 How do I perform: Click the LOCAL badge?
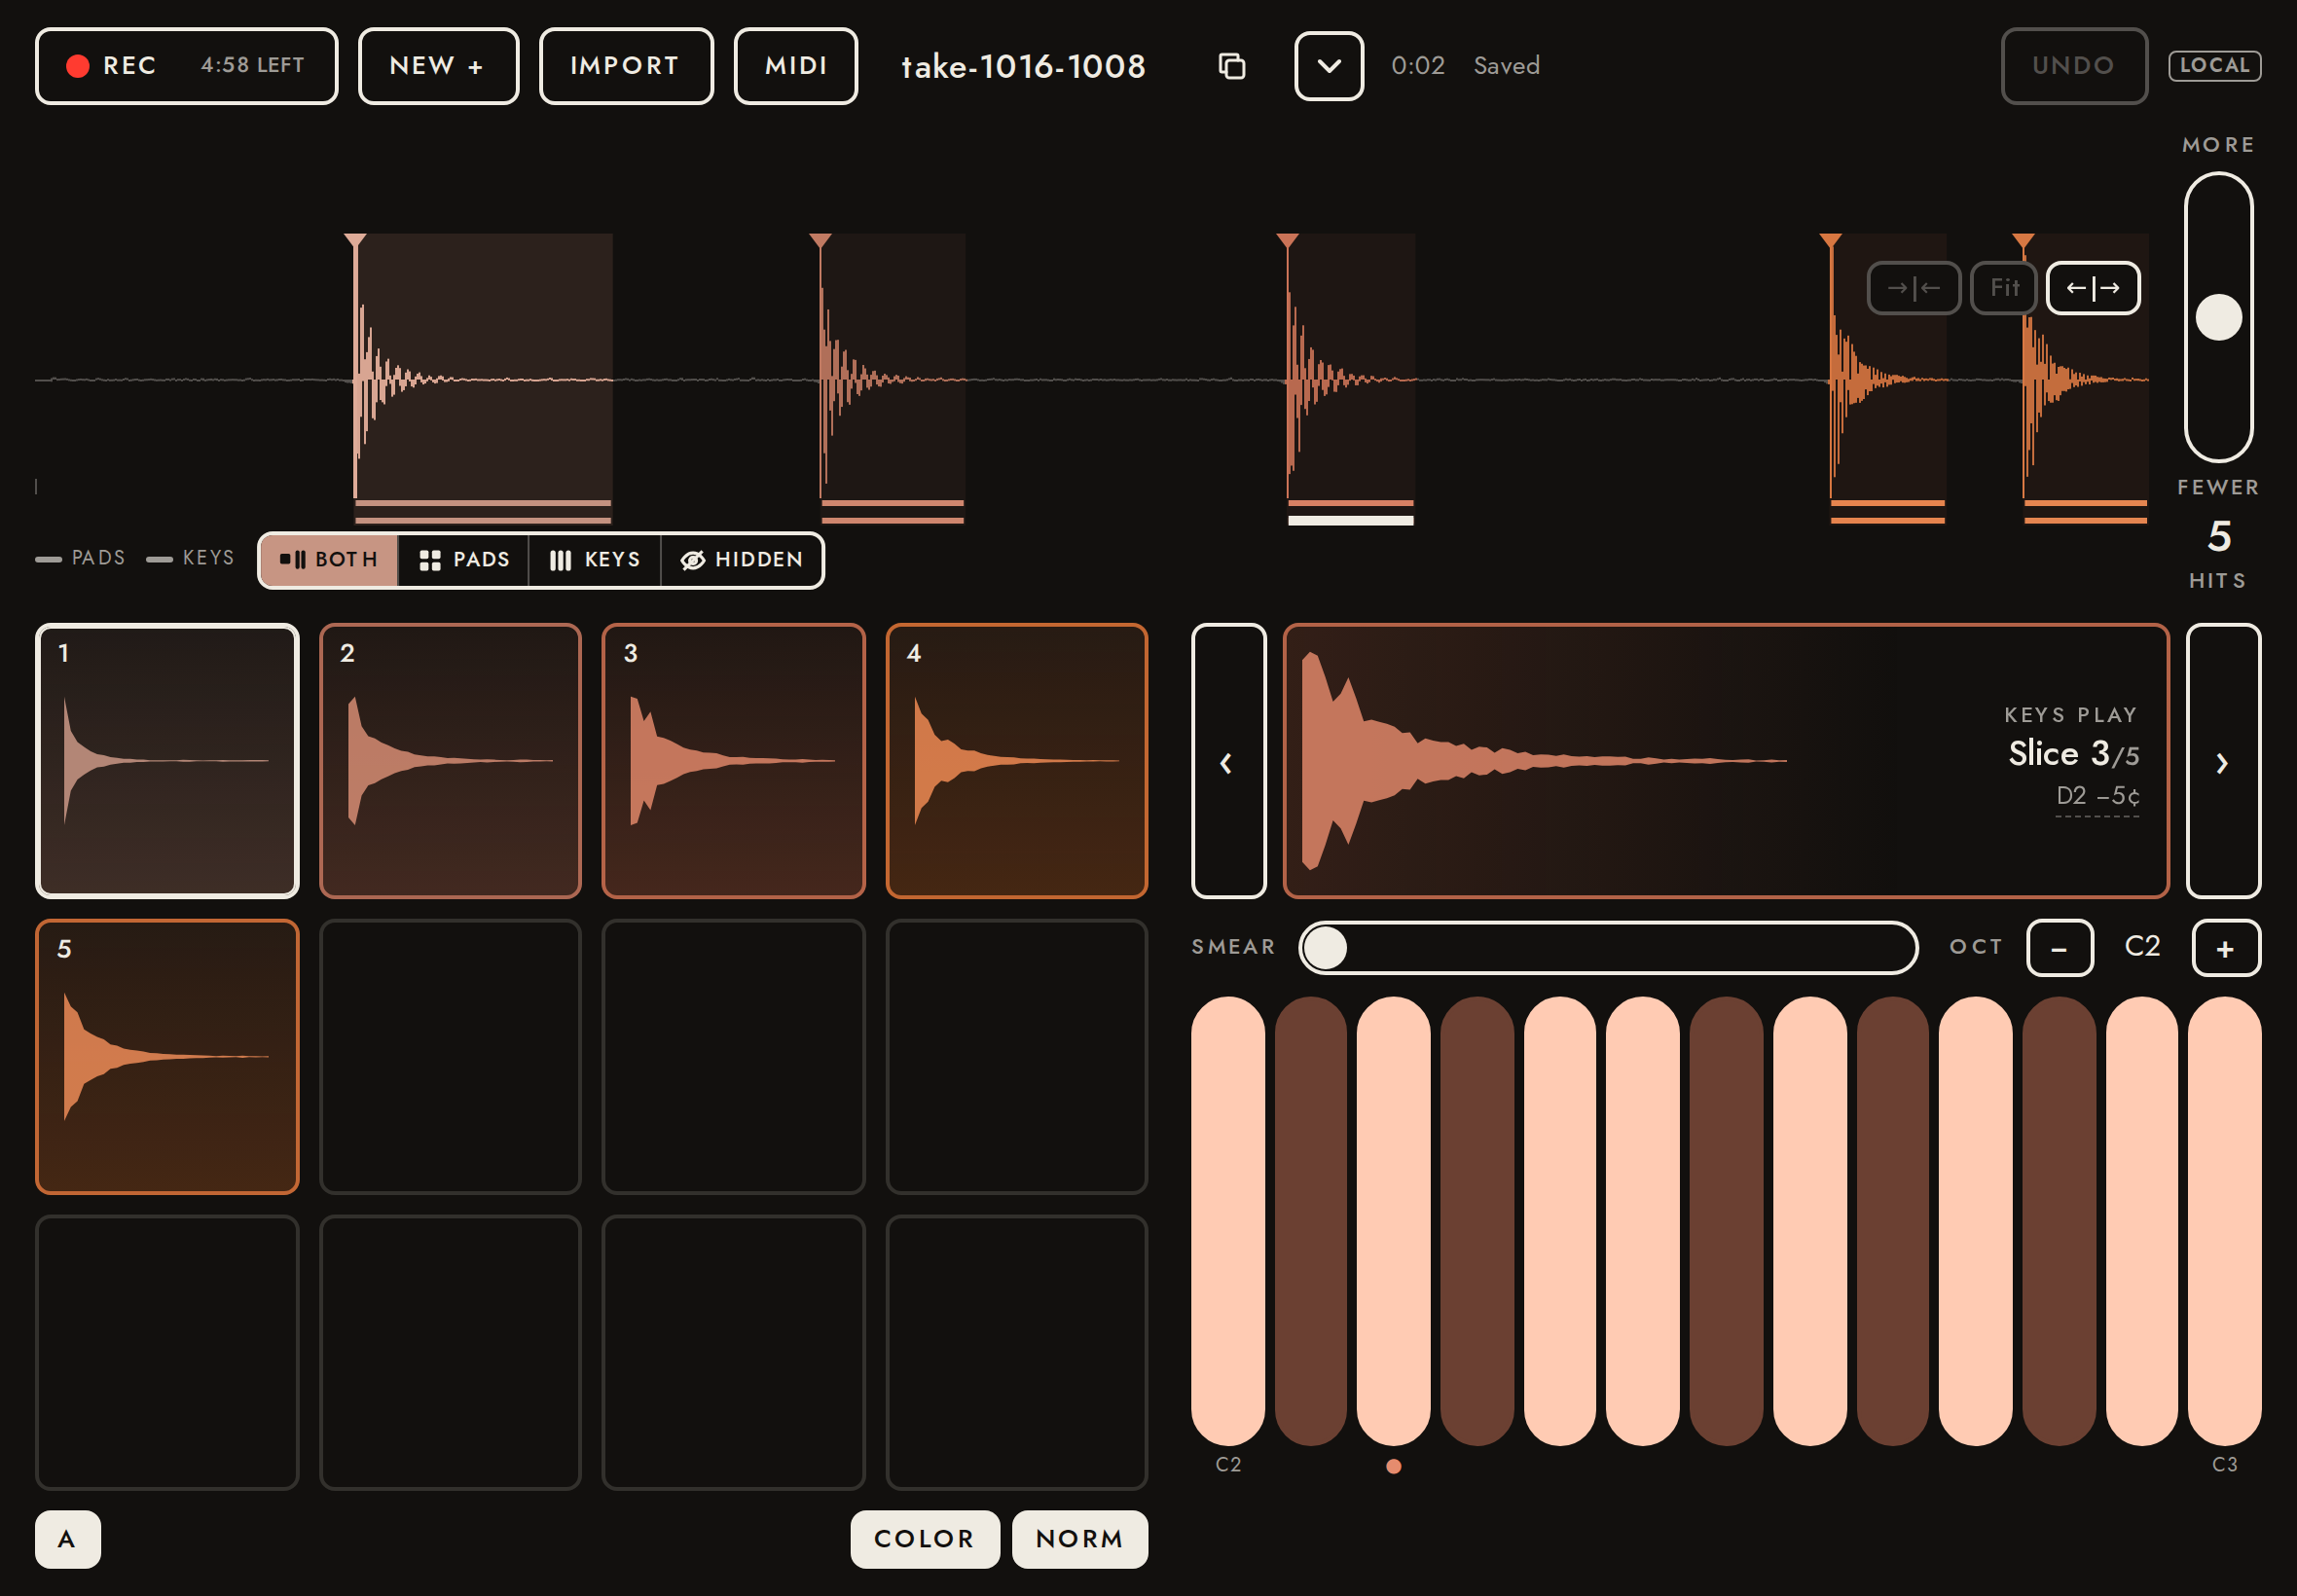coord(2214,66)
